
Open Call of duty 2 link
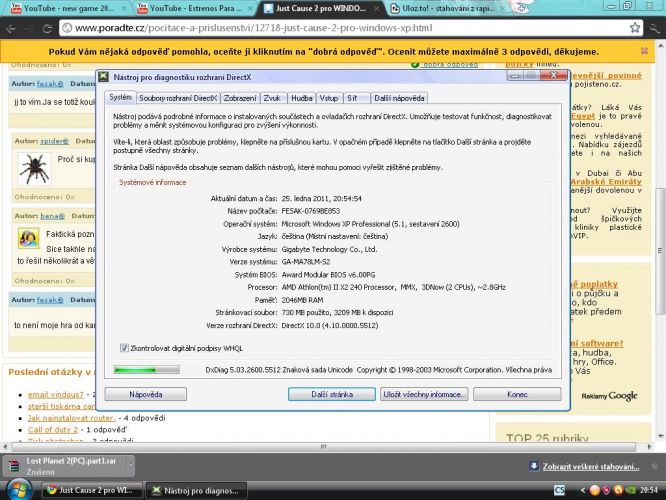tap(53, 429)
